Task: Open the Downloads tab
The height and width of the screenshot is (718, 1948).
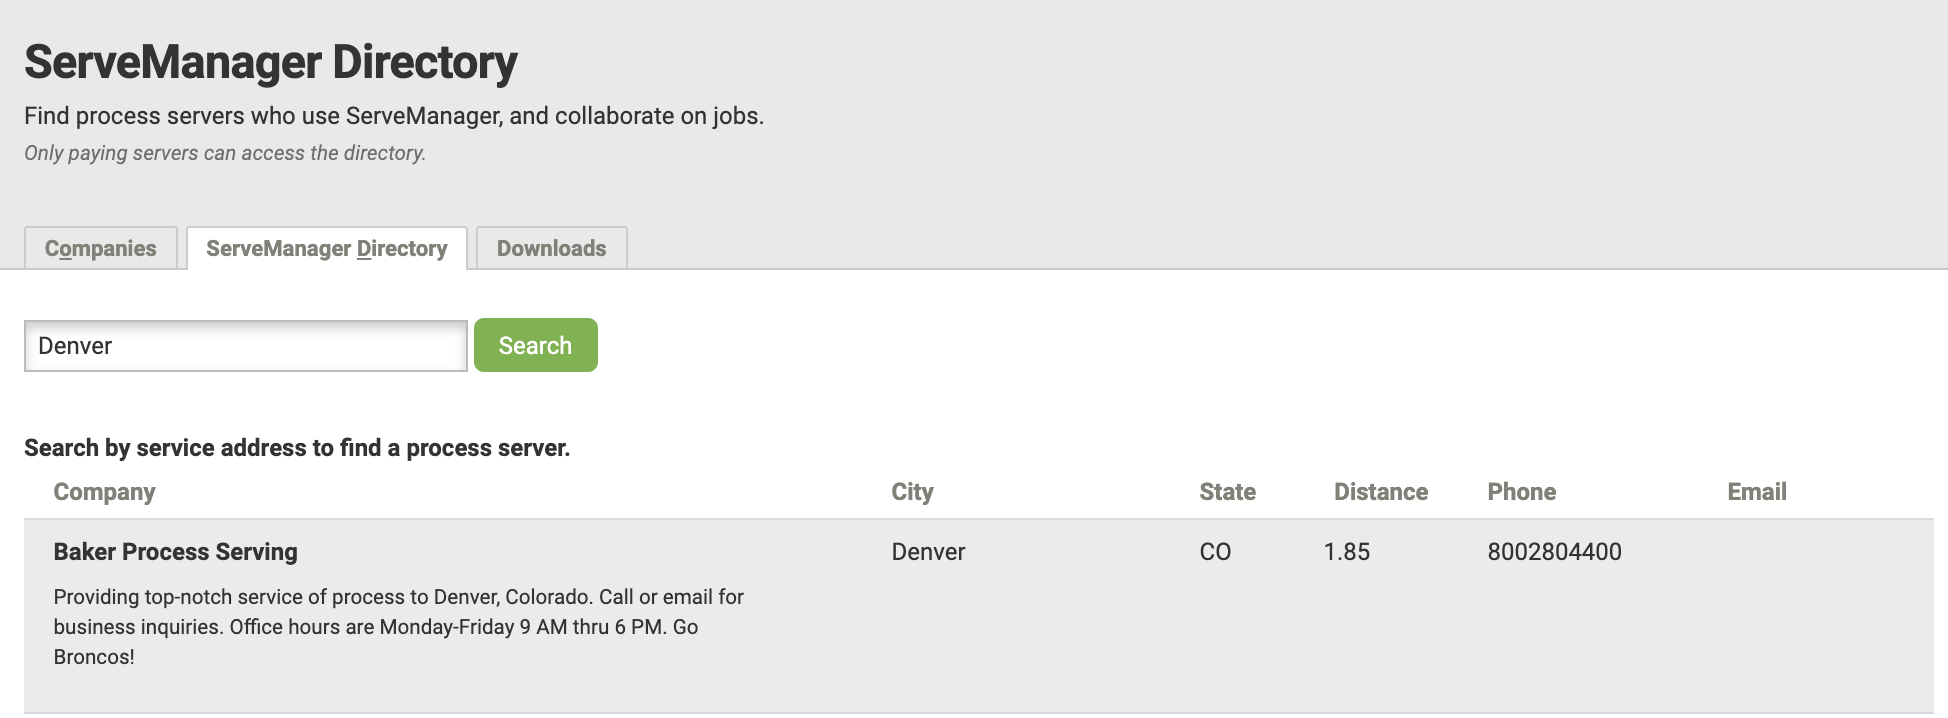Action: (x=551, y=248)
